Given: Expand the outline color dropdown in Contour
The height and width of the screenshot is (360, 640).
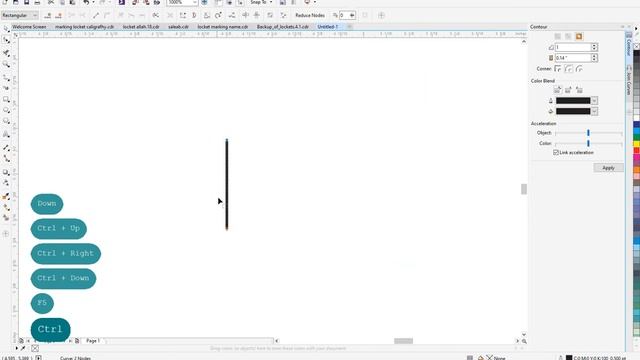Looking at the screenshot, I should [x=594, y=100].
